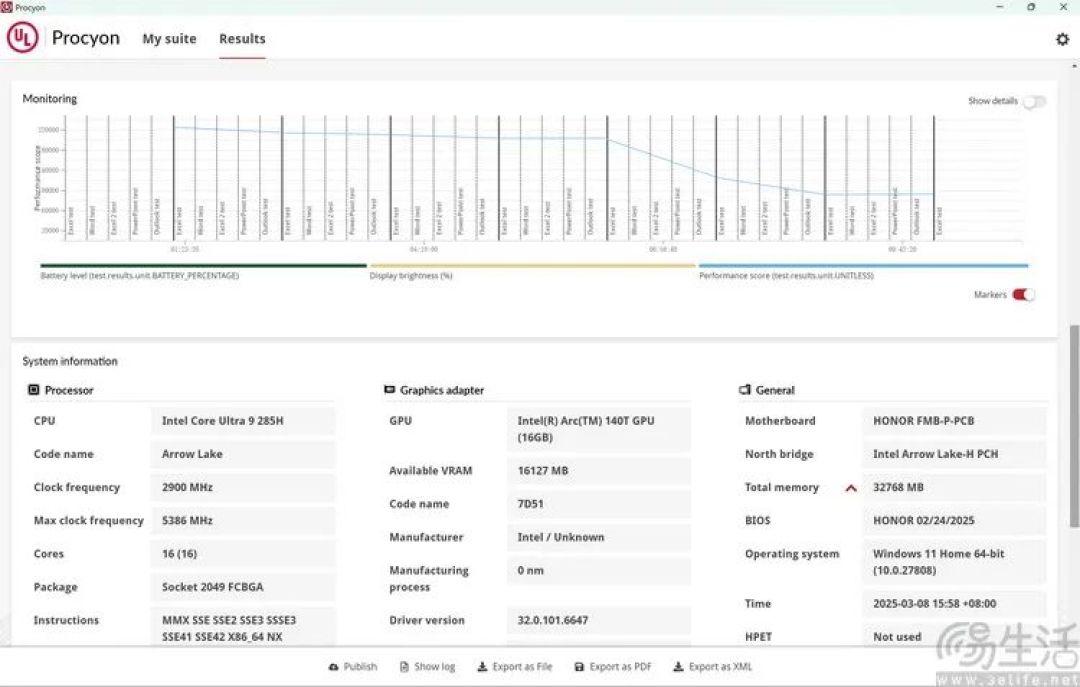Switch to the My suite tab

click(x=169, y=39)
